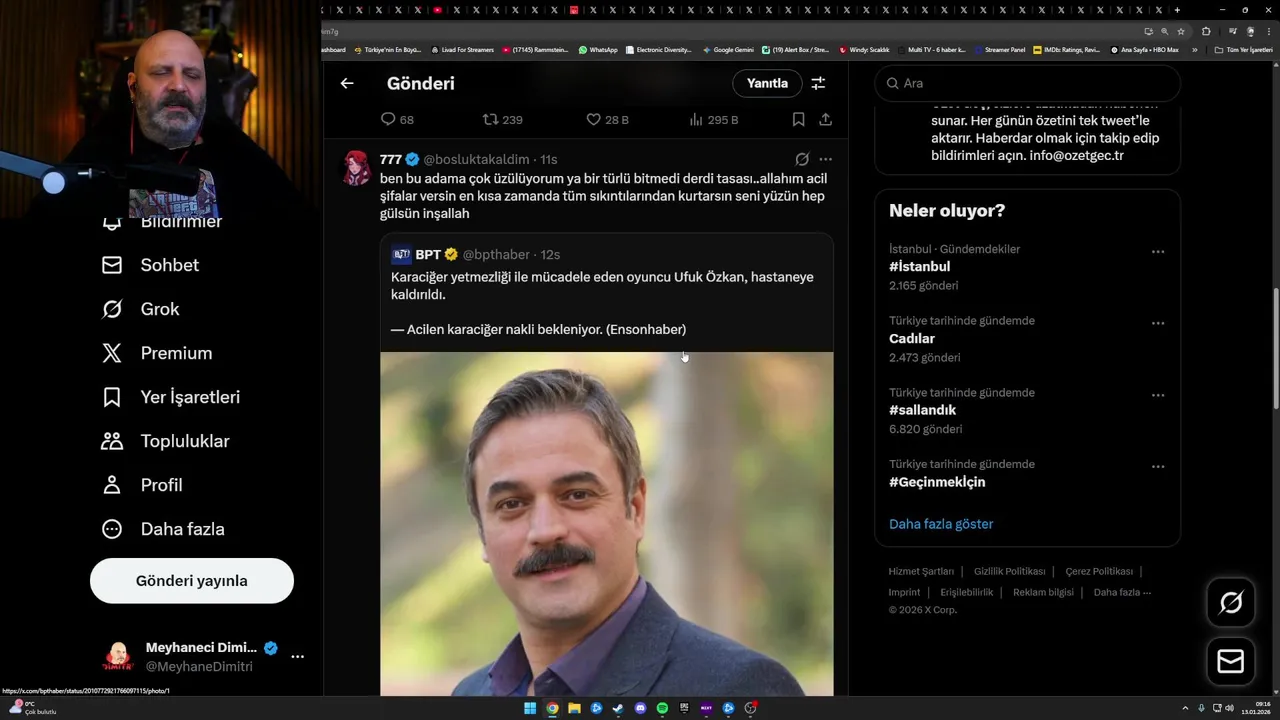Open Reklam bilgisi footer link

[1043, 592]
